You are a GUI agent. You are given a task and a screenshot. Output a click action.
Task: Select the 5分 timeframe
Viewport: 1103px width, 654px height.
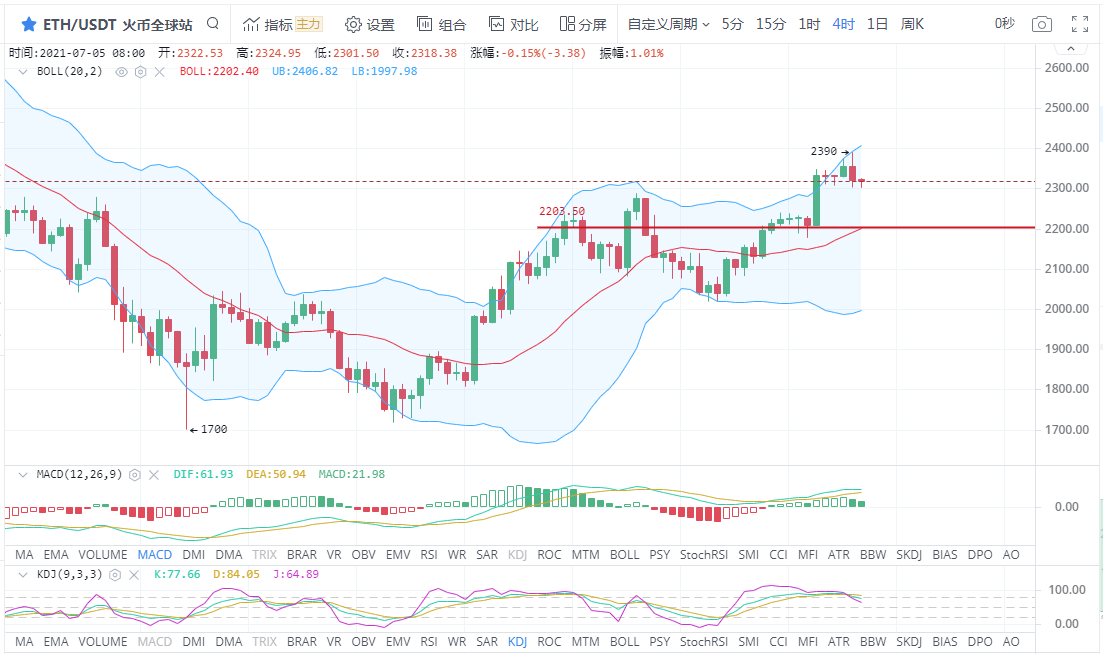pyautogui.click(x=732, y=25)
